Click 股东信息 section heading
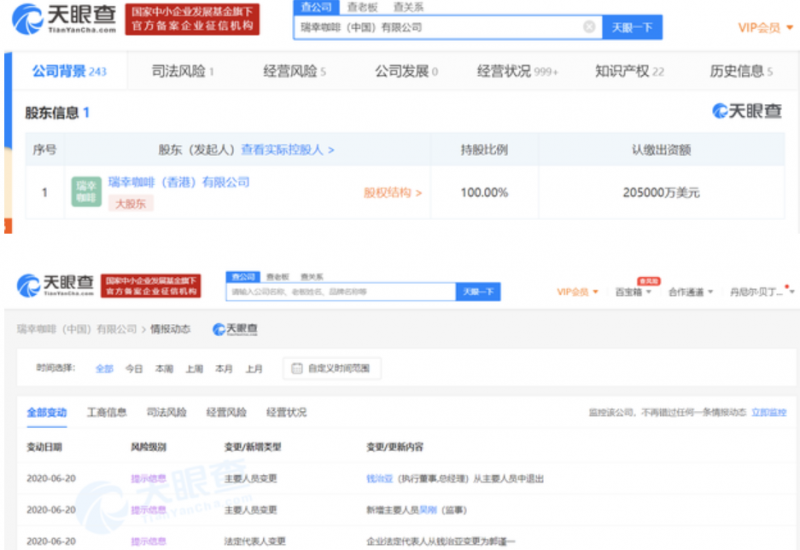800x550 pixels. [x=57, y=112]
